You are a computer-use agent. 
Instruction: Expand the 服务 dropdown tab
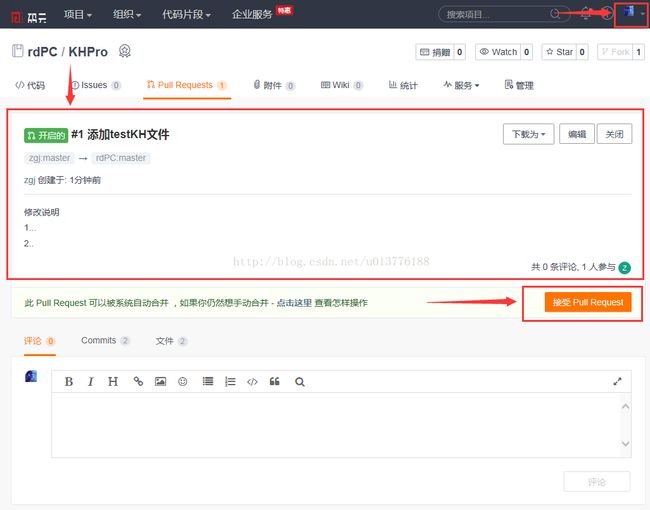[461, 85]
